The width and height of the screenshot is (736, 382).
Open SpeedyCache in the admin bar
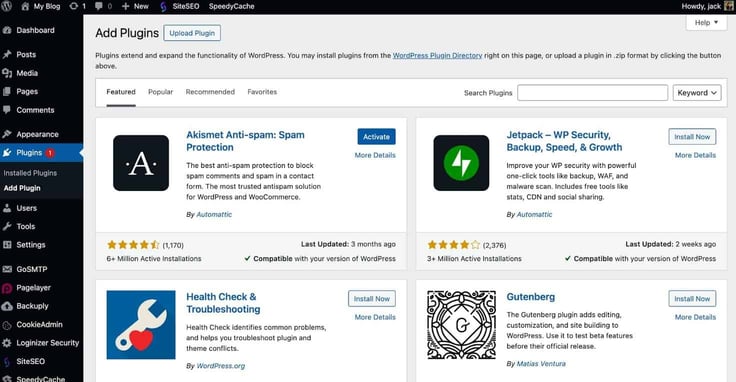(x=231, y=6)
